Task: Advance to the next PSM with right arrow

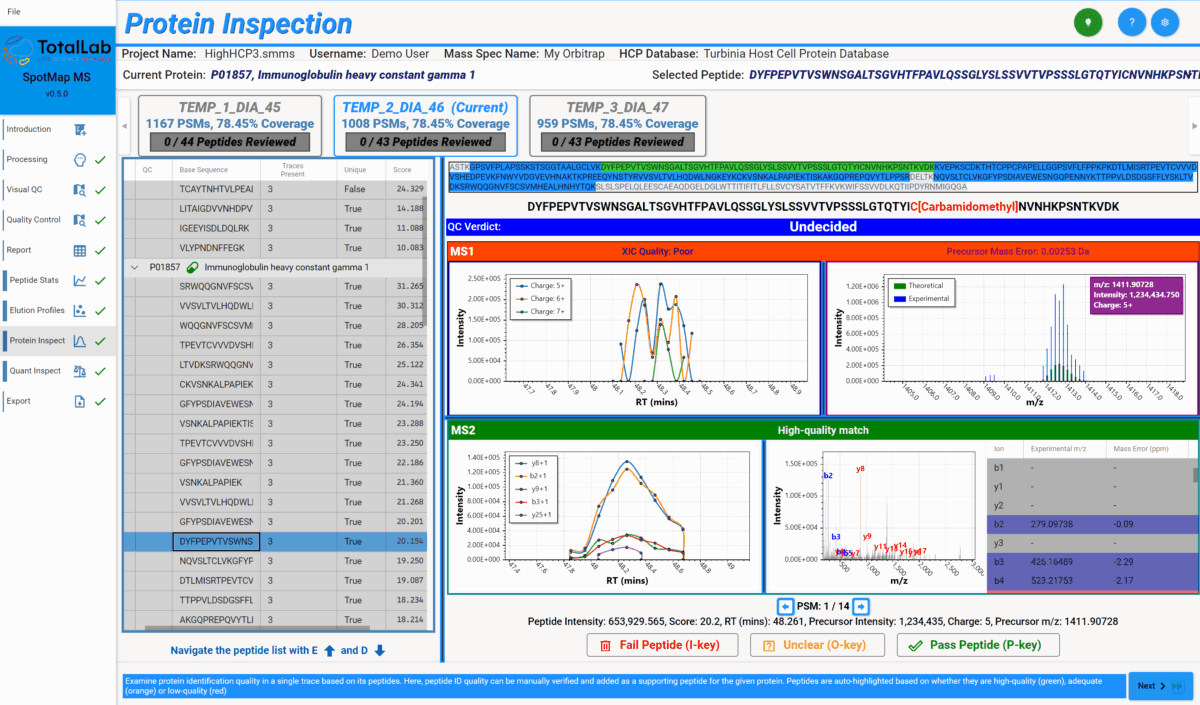Action: (x=861, y=606)
